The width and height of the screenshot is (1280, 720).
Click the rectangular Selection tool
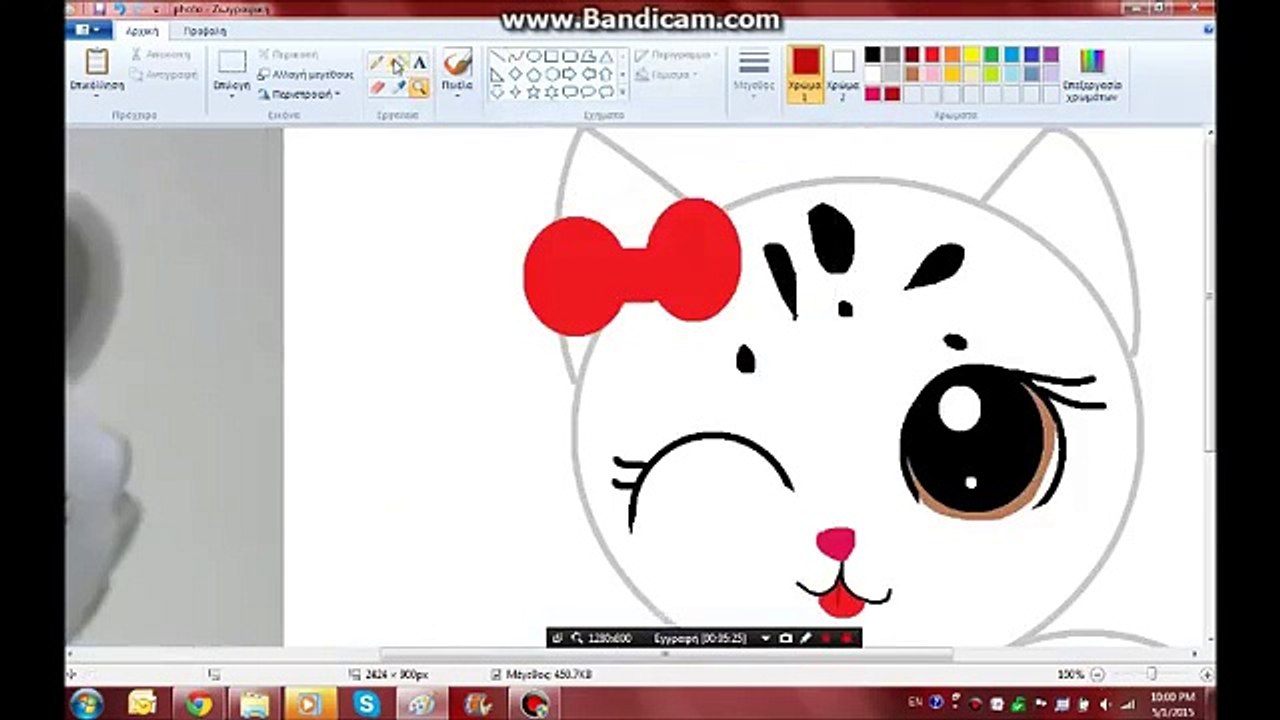coord(232,63)
